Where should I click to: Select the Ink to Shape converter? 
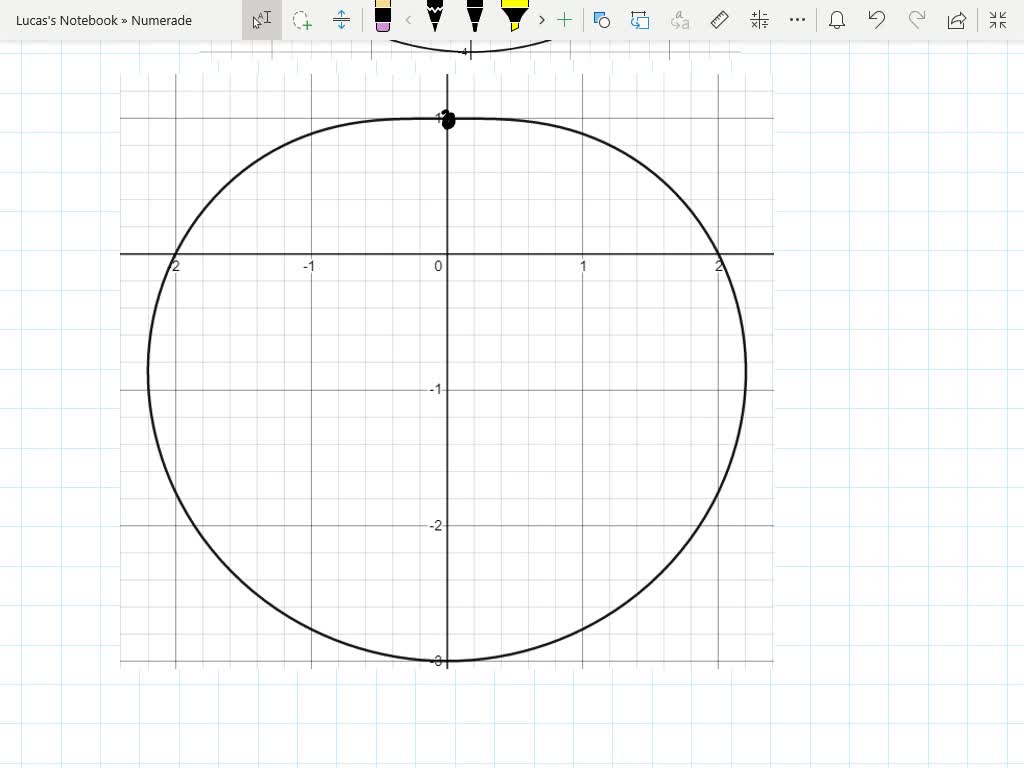601,20
